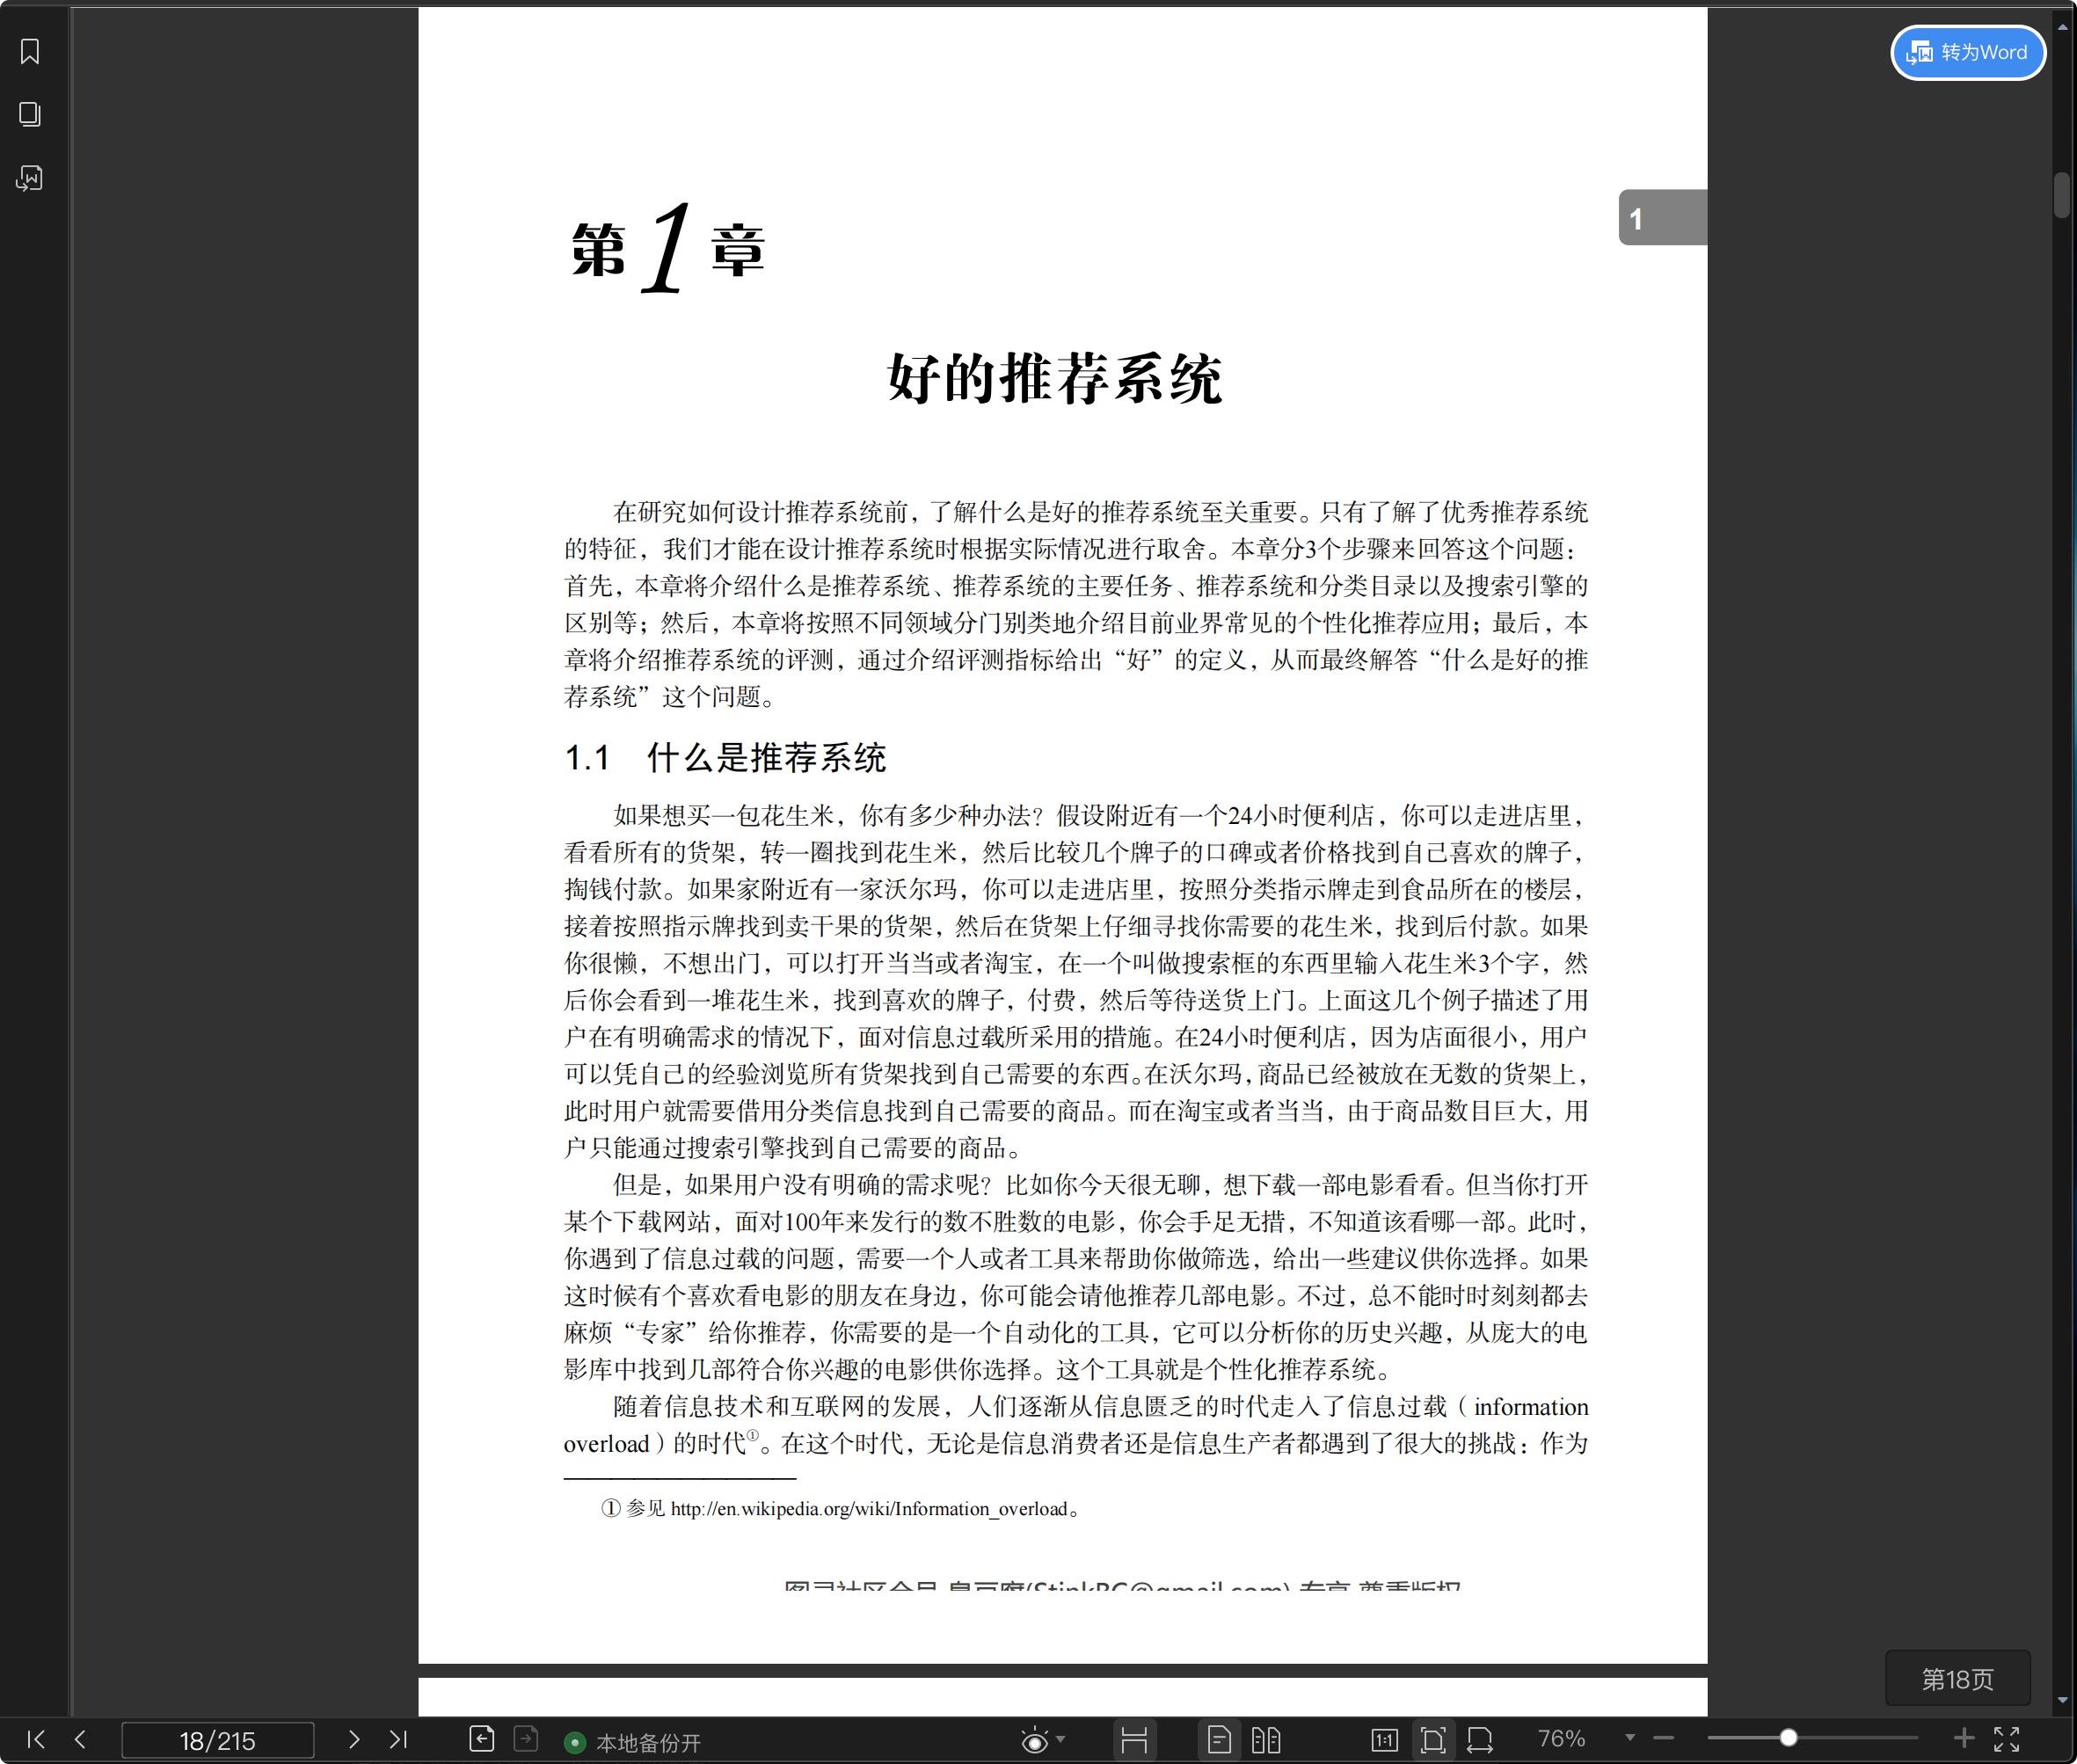The image size is (2077, 1764).
Task: Select single page view
Action: [x=1219, y=1740]
